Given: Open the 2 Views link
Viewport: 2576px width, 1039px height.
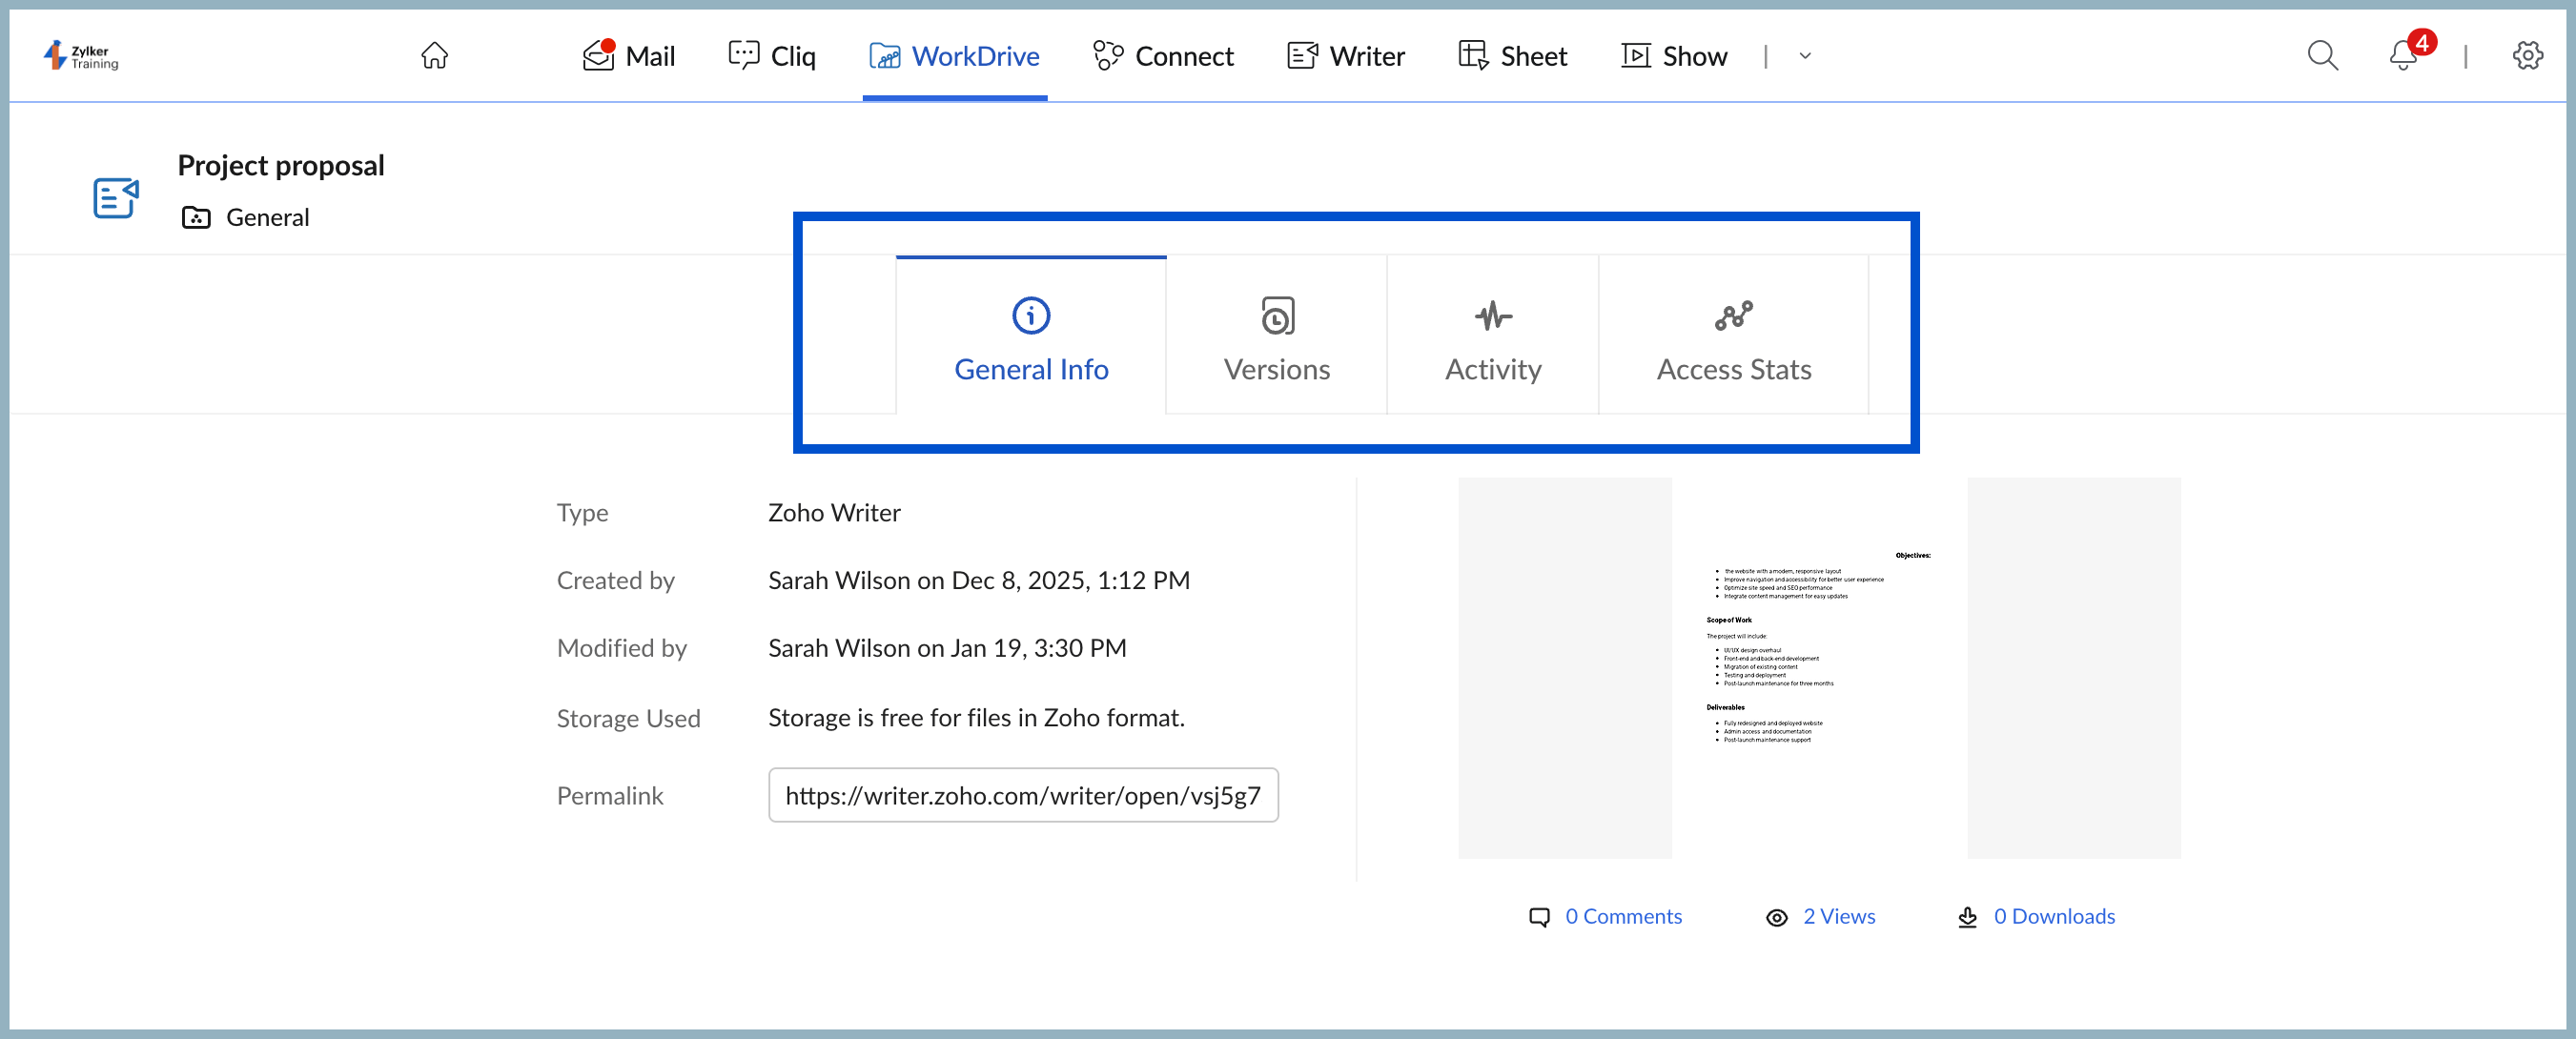Looking at the screenshot, I should [1839, 916].
